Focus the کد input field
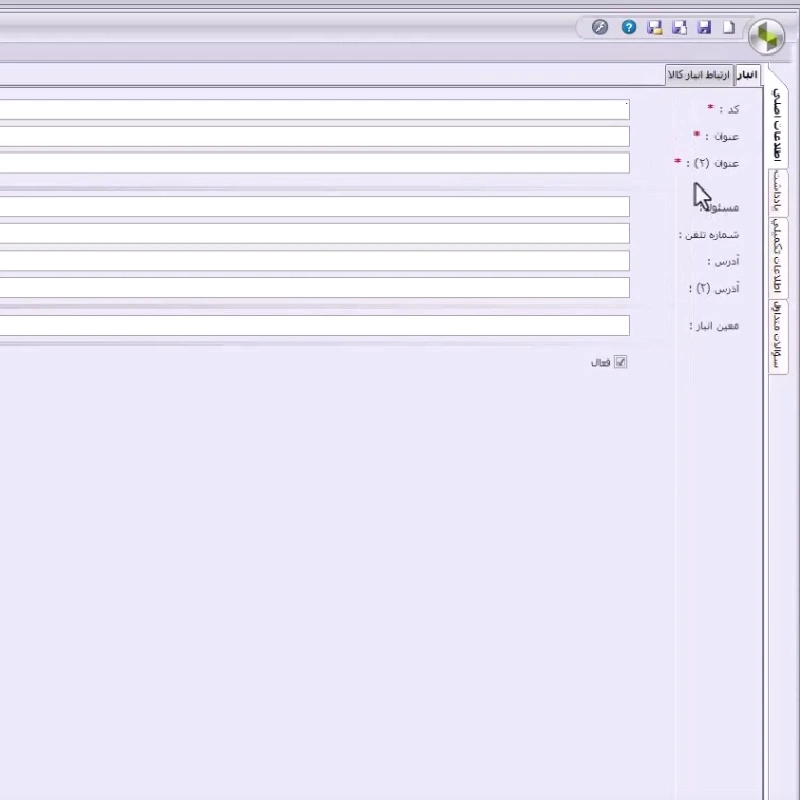This screenshot has height=800, width=800. pyautogui.click(x=315, y=110)
